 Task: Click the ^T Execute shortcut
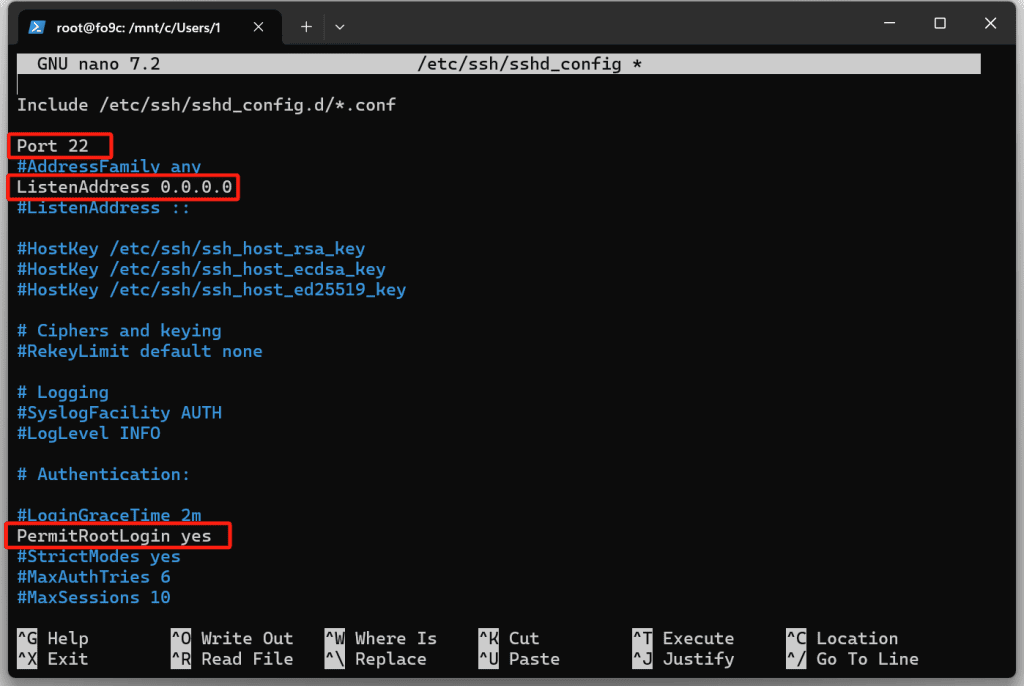[683, 639]
